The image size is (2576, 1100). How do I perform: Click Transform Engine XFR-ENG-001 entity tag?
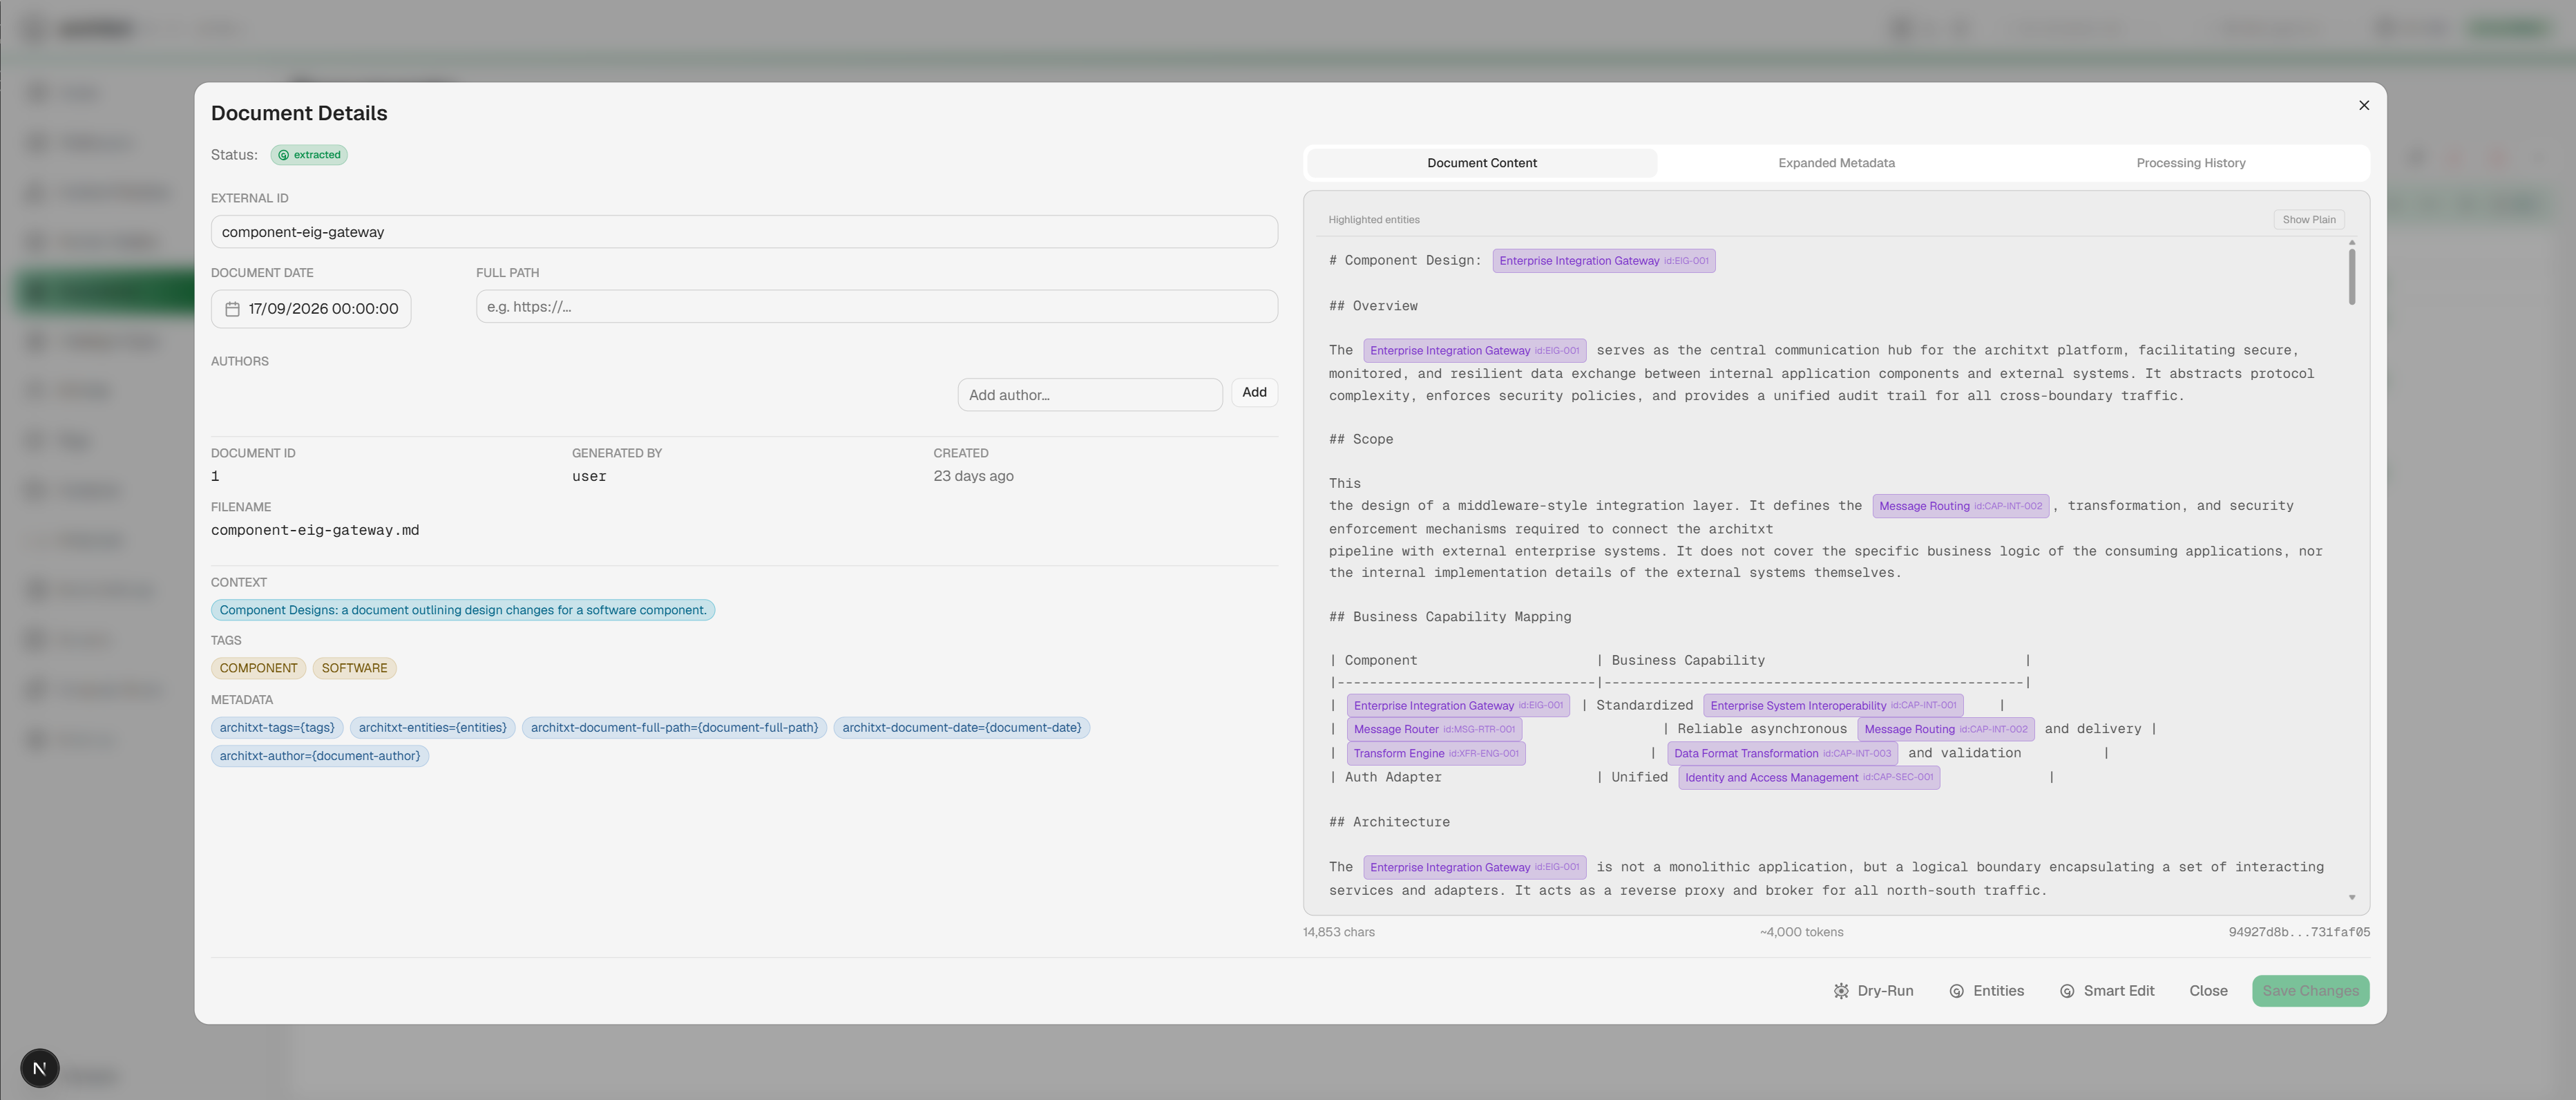(1435, 754)
